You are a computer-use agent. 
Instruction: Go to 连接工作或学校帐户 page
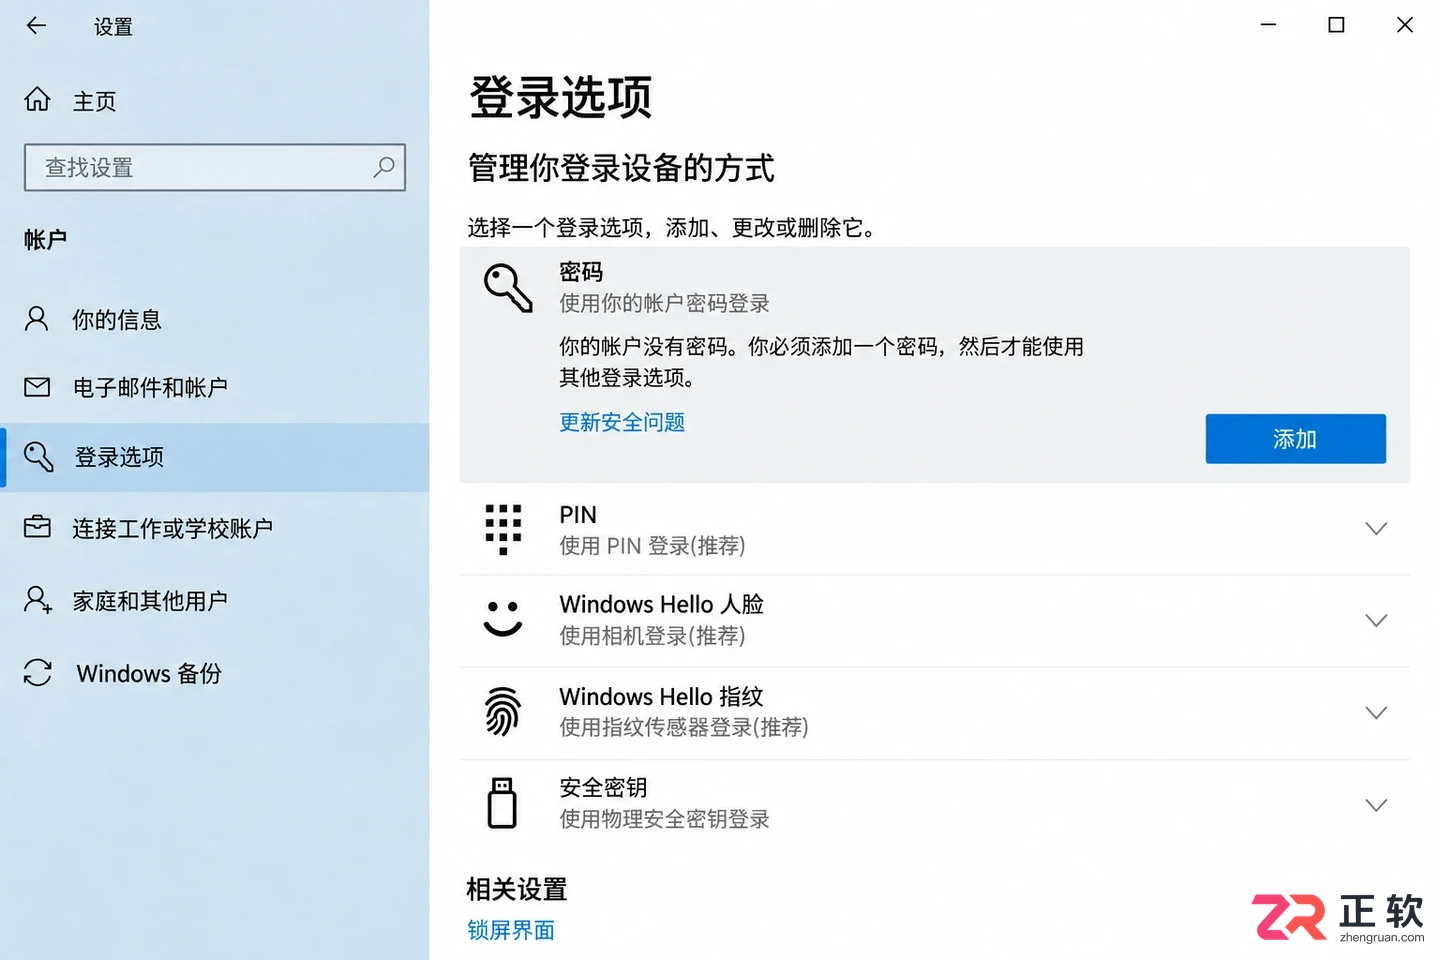tap(215, 527)
